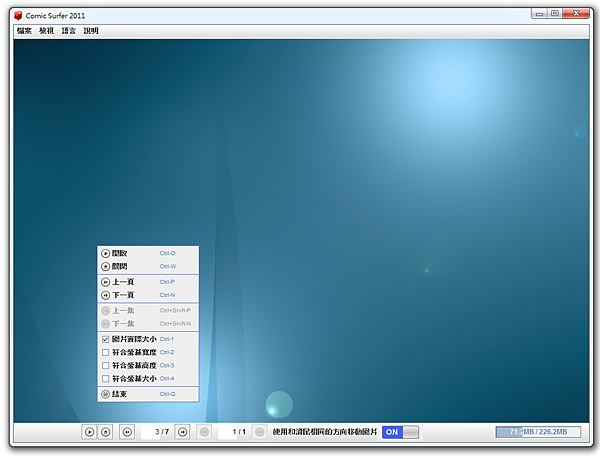600x456 pixels.
Task: Open the 檢視 (View) menu
Action: [x=46, y=31]
